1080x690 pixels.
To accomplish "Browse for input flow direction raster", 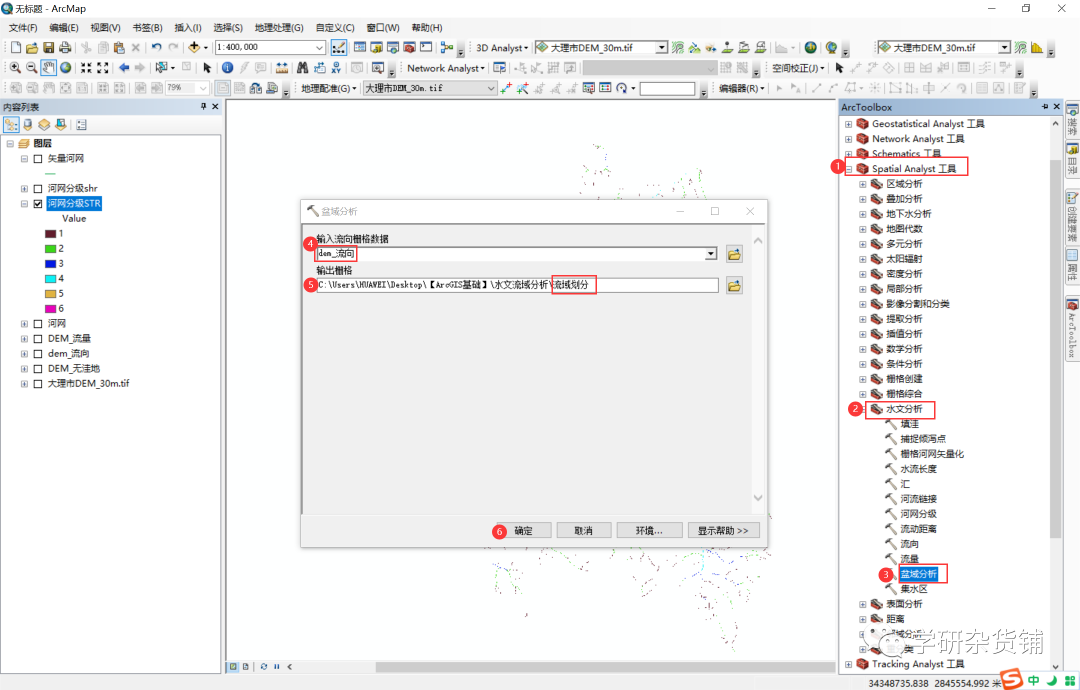I will pos(734,254).
